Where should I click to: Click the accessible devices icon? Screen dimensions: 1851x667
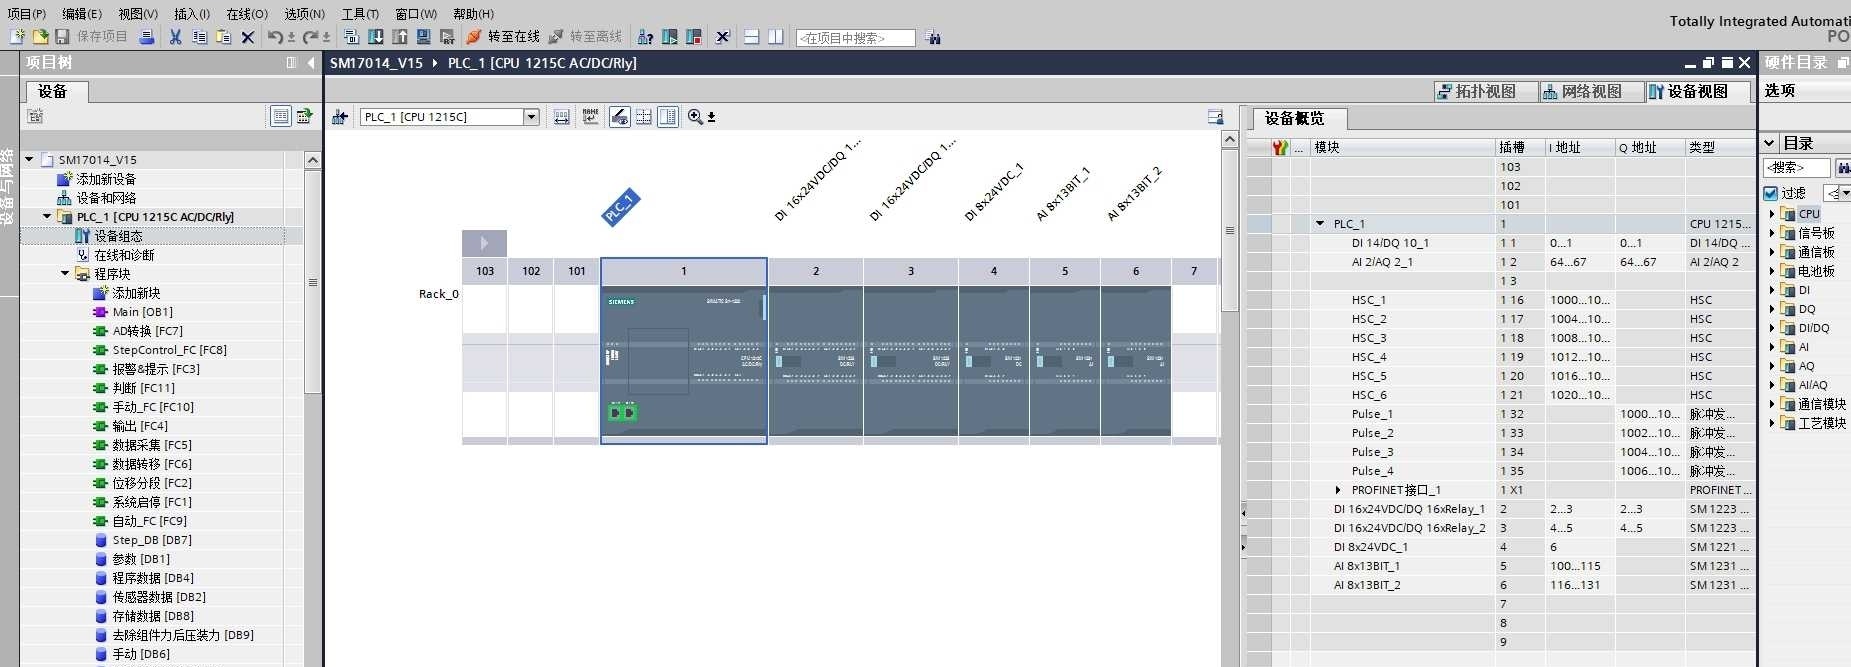click(646, 37)
